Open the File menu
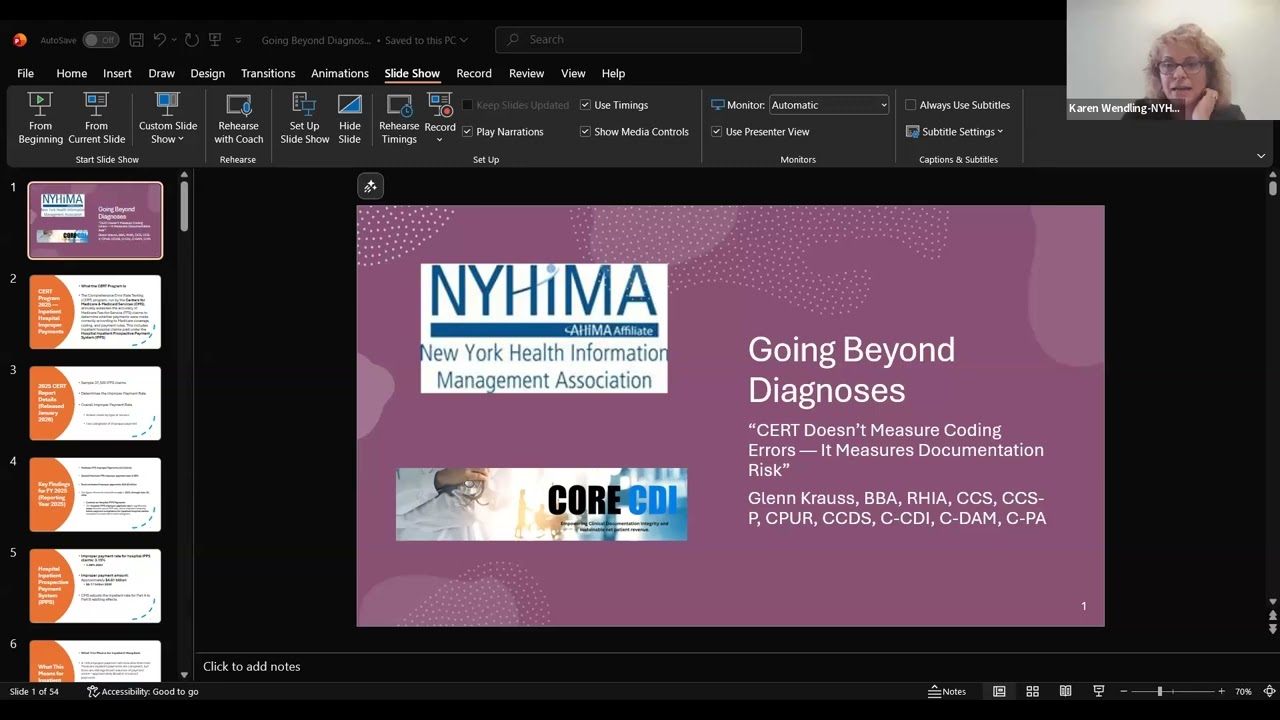Viewport: 1280px width, 720px height. (x=26, y=73)
